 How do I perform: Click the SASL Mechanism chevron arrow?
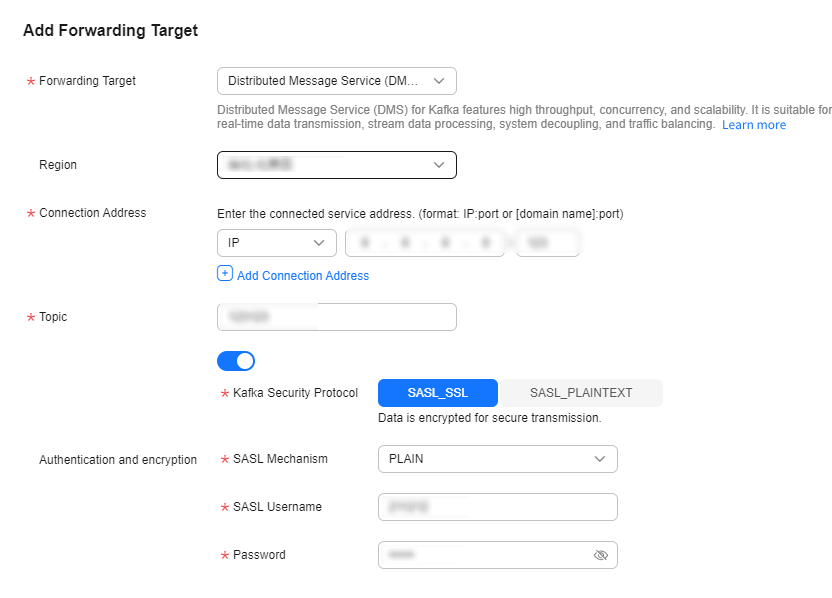point(600,459)
